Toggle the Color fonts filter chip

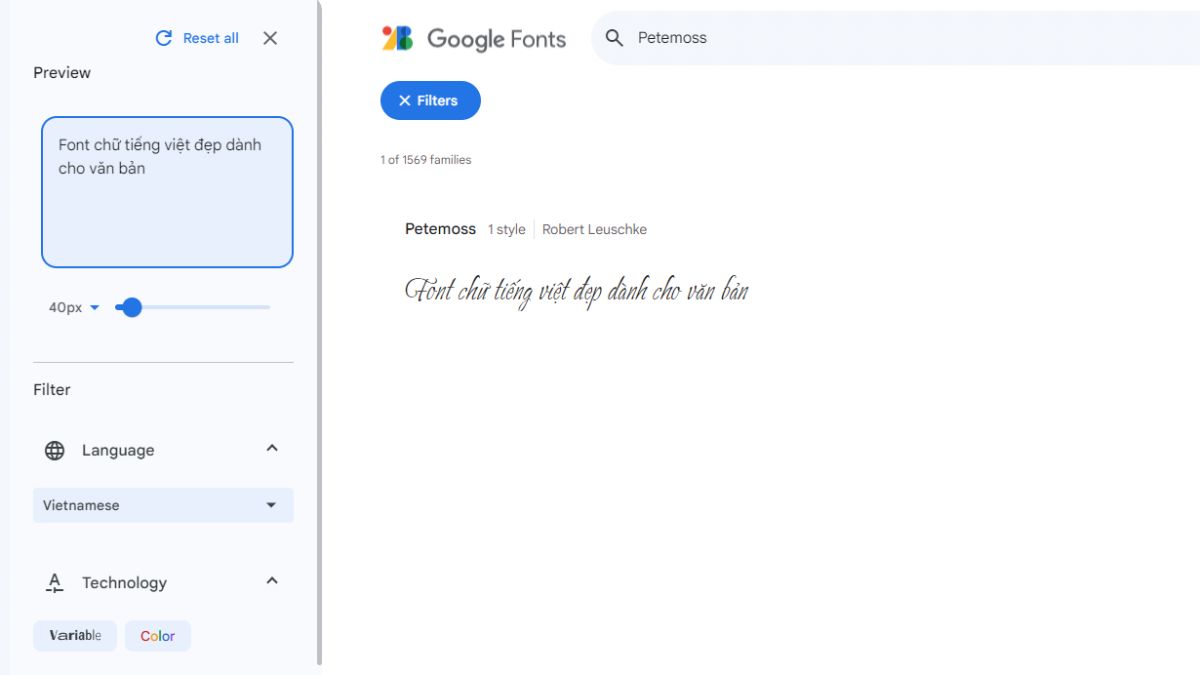tap(157, 635)
